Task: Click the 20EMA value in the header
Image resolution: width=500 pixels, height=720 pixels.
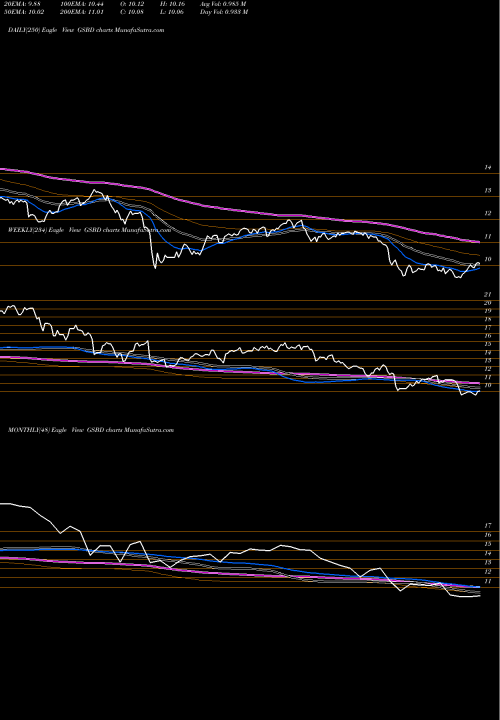Action: [22, 4]
